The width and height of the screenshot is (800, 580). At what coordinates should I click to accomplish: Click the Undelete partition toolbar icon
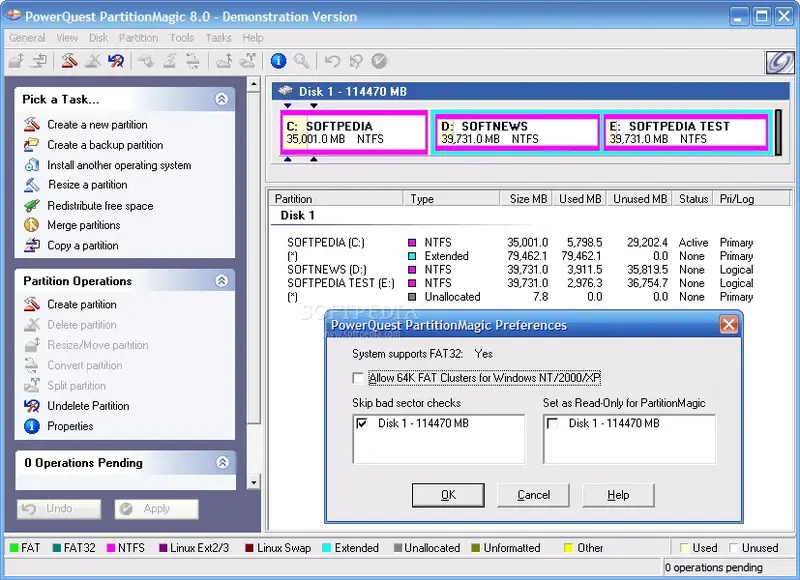[116, 61]
